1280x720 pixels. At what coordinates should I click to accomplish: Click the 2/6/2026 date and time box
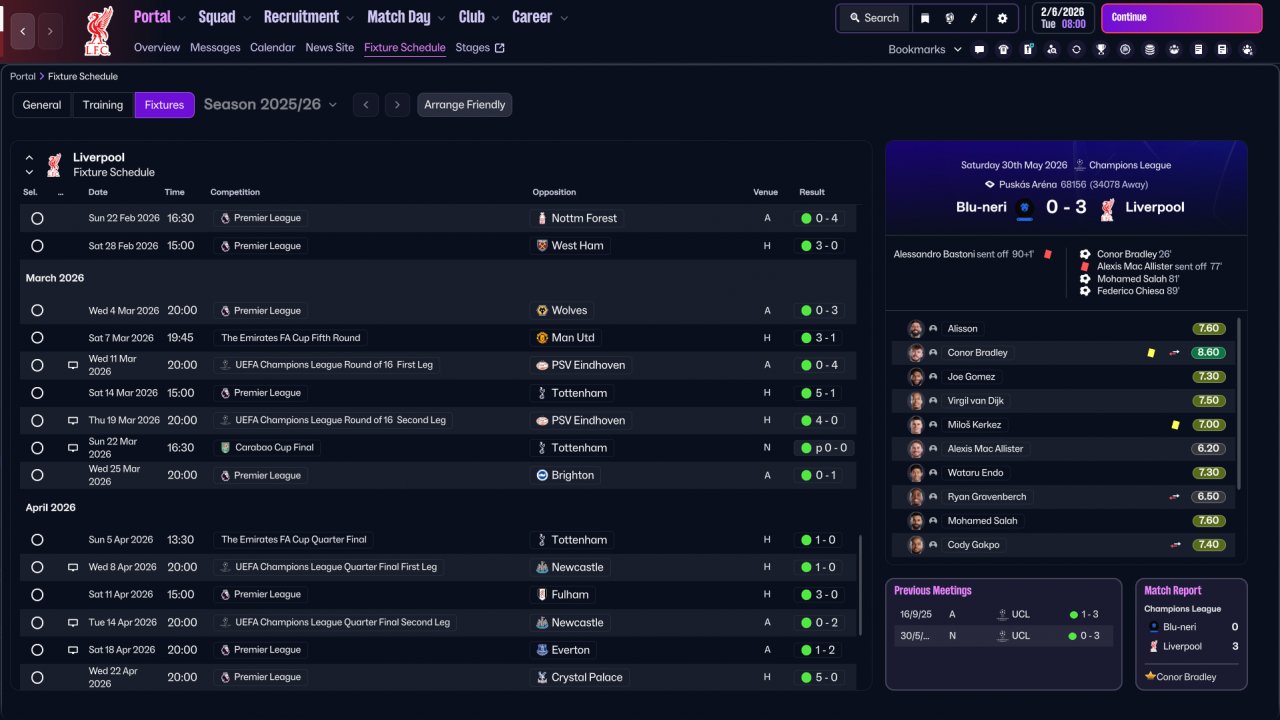(x=1063, y=18)
